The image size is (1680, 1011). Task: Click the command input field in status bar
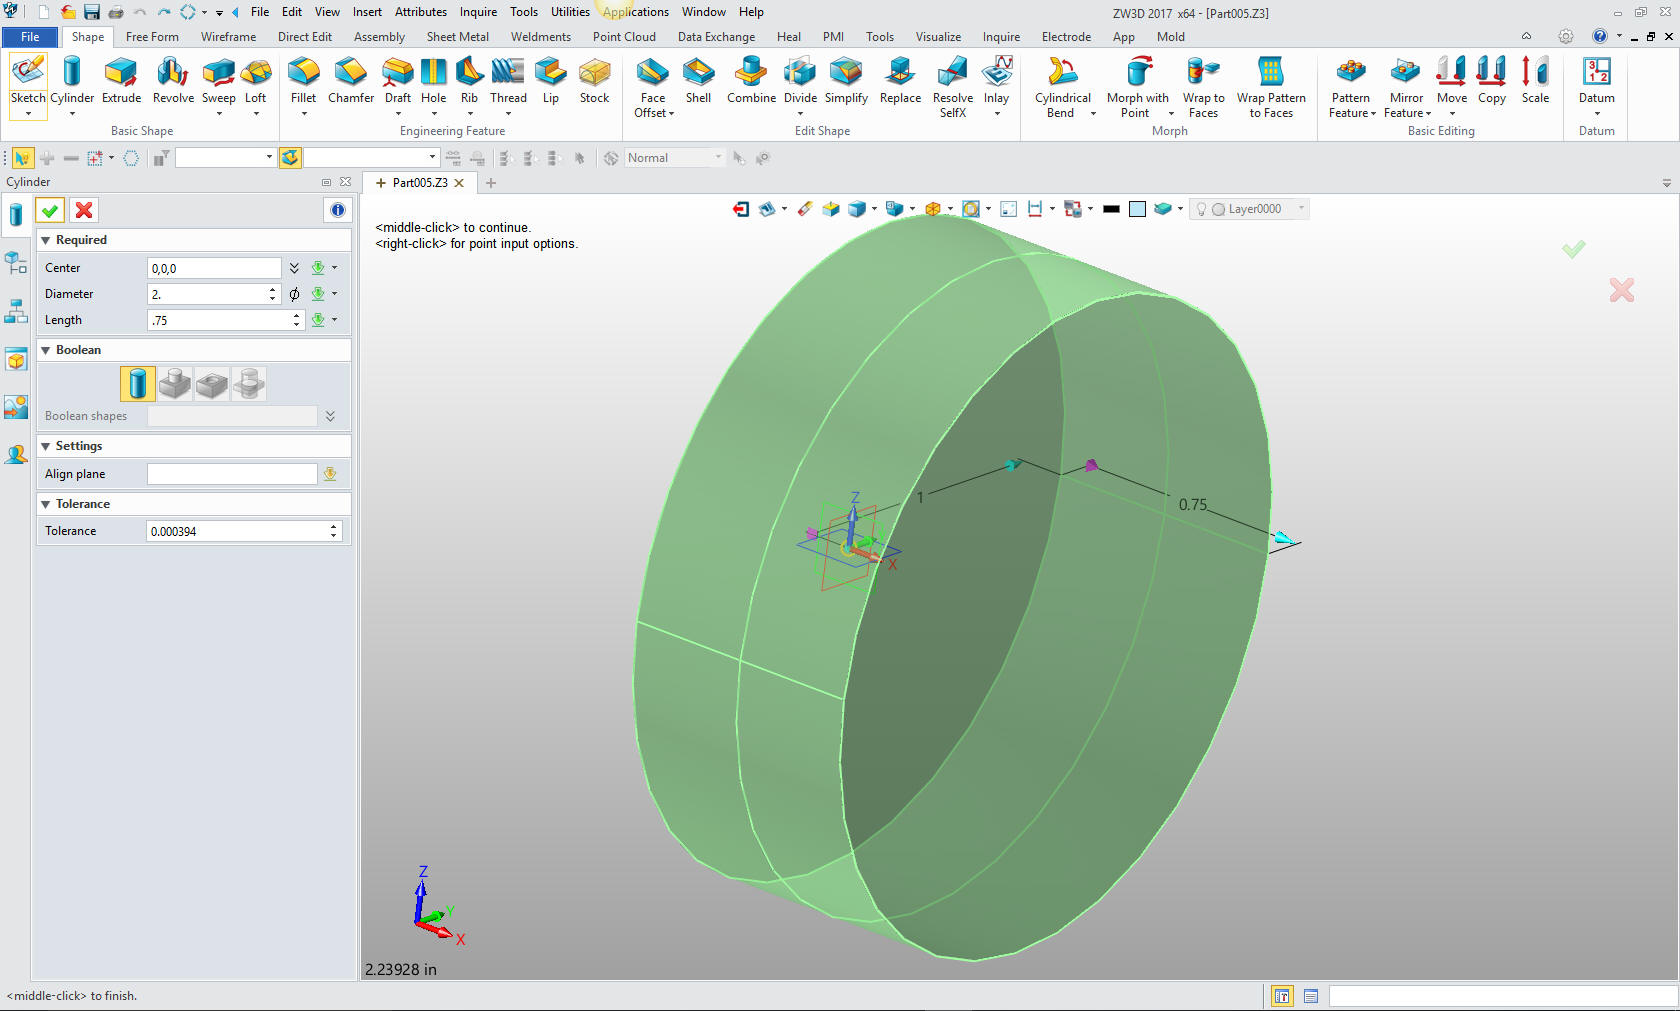pos(1502,996)
